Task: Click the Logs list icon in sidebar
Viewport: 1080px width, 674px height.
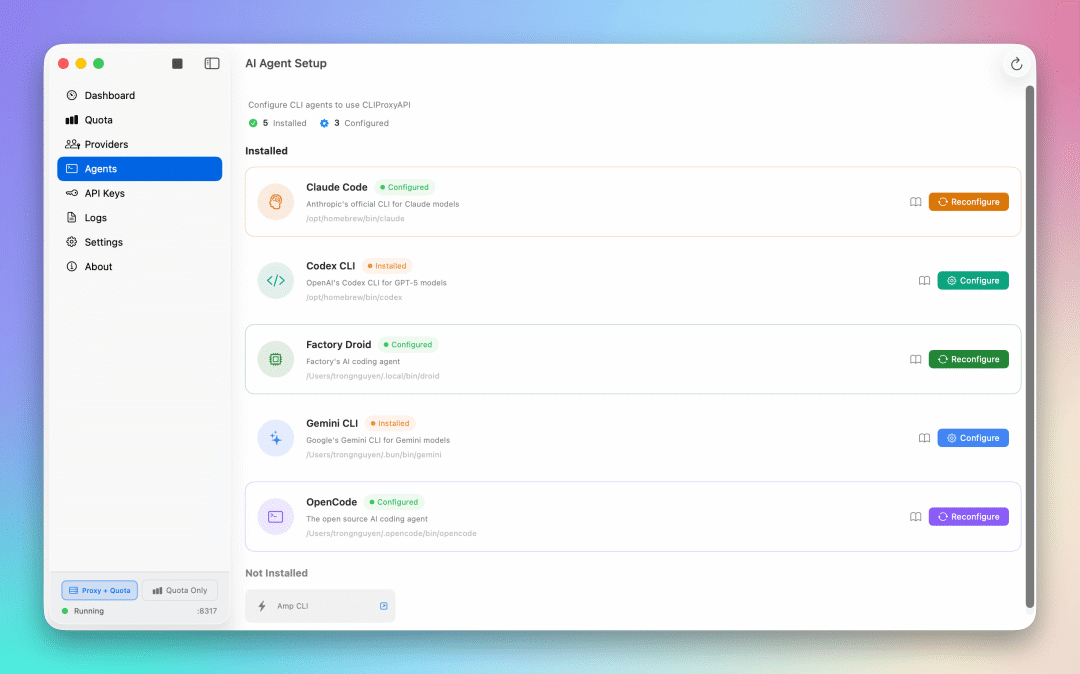Action: 71,217
